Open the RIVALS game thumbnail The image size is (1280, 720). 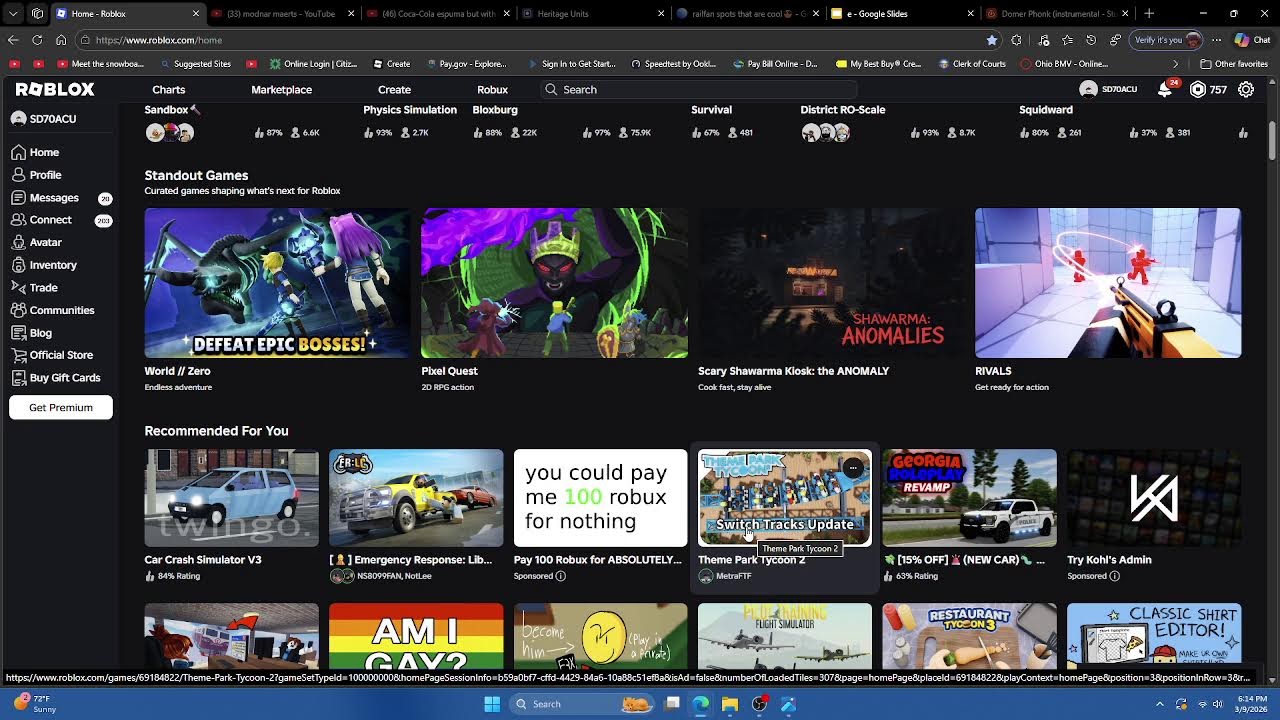click(1108, 283)
